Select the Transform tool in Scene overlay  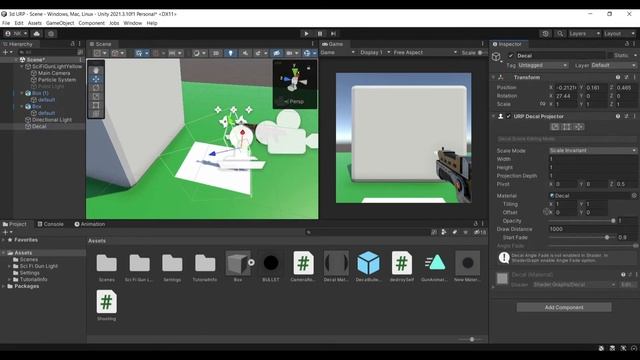coord(96,114)
